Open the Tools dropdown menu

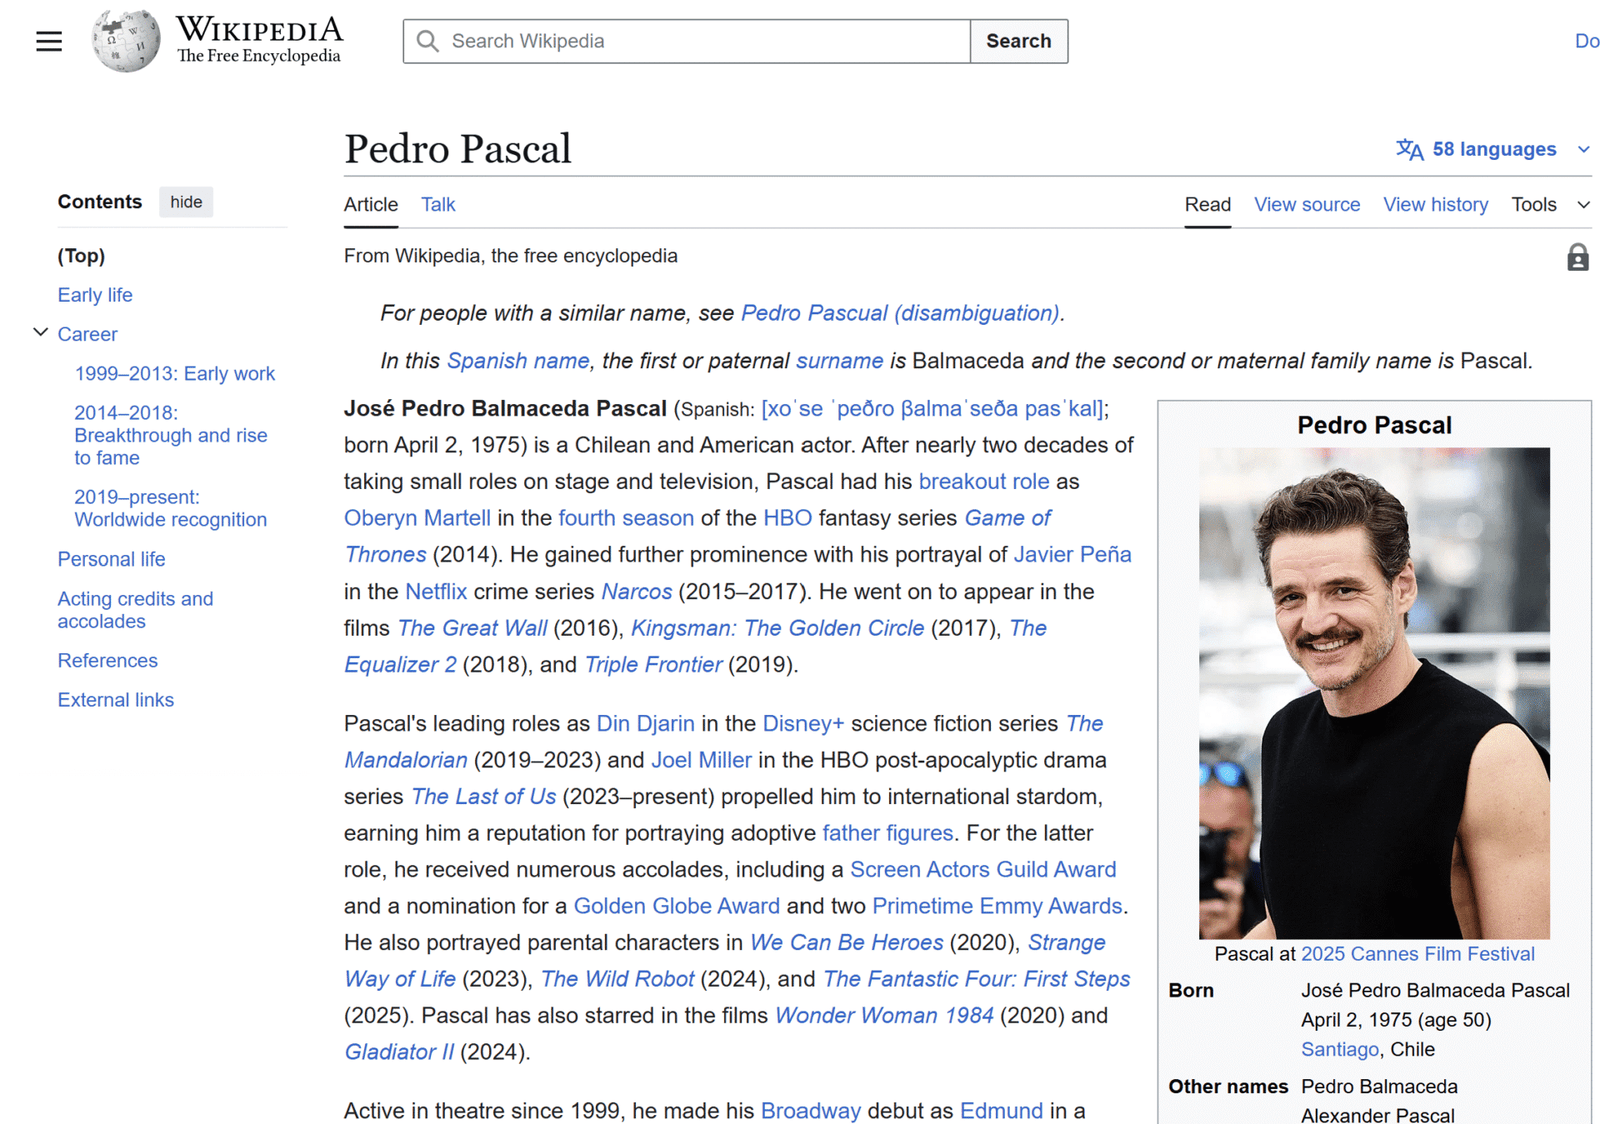(1549, 205)
